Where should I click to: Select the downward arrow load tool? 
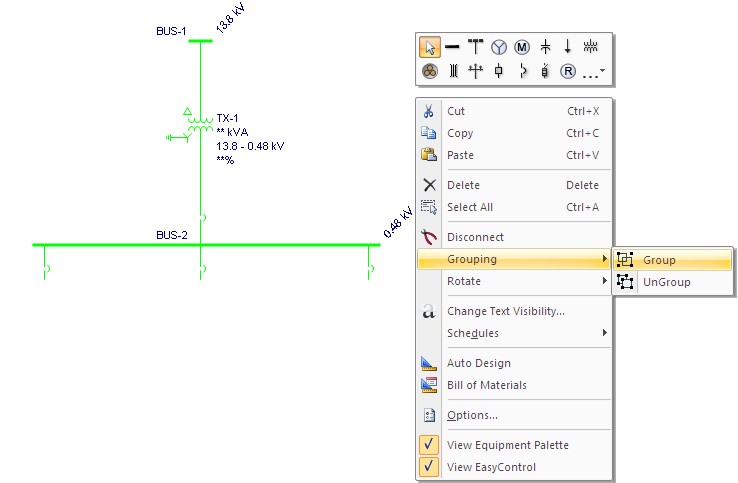[567, 47]
